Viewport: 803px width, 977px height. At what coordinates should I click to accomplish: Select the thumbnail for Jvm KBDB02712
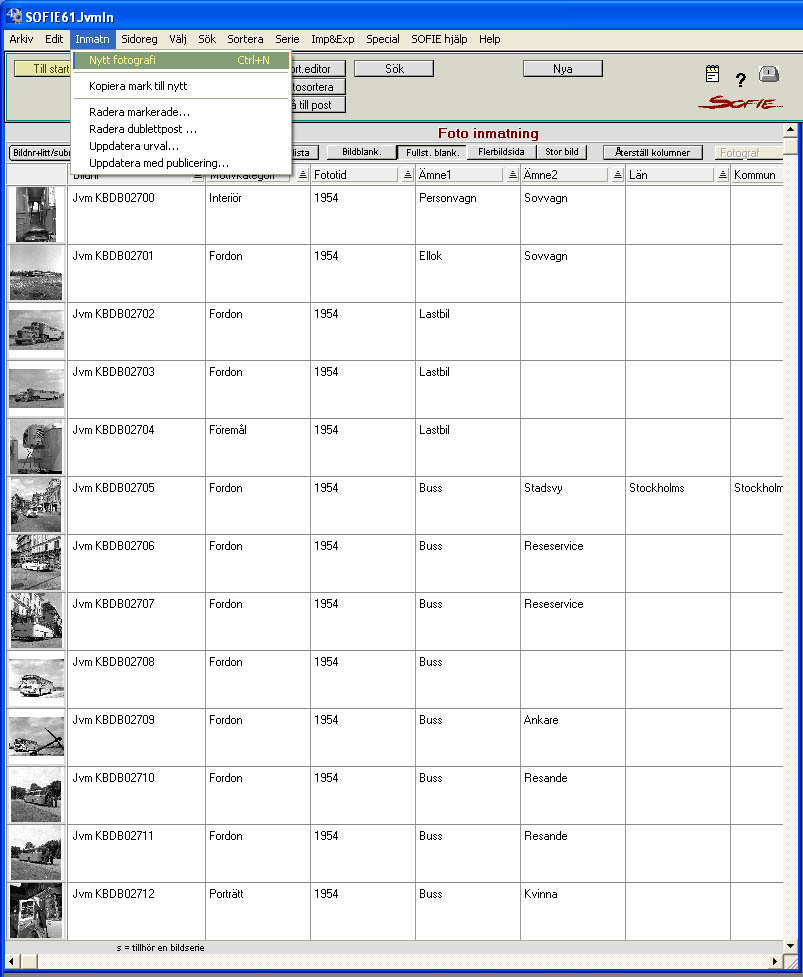coord(36,911)
